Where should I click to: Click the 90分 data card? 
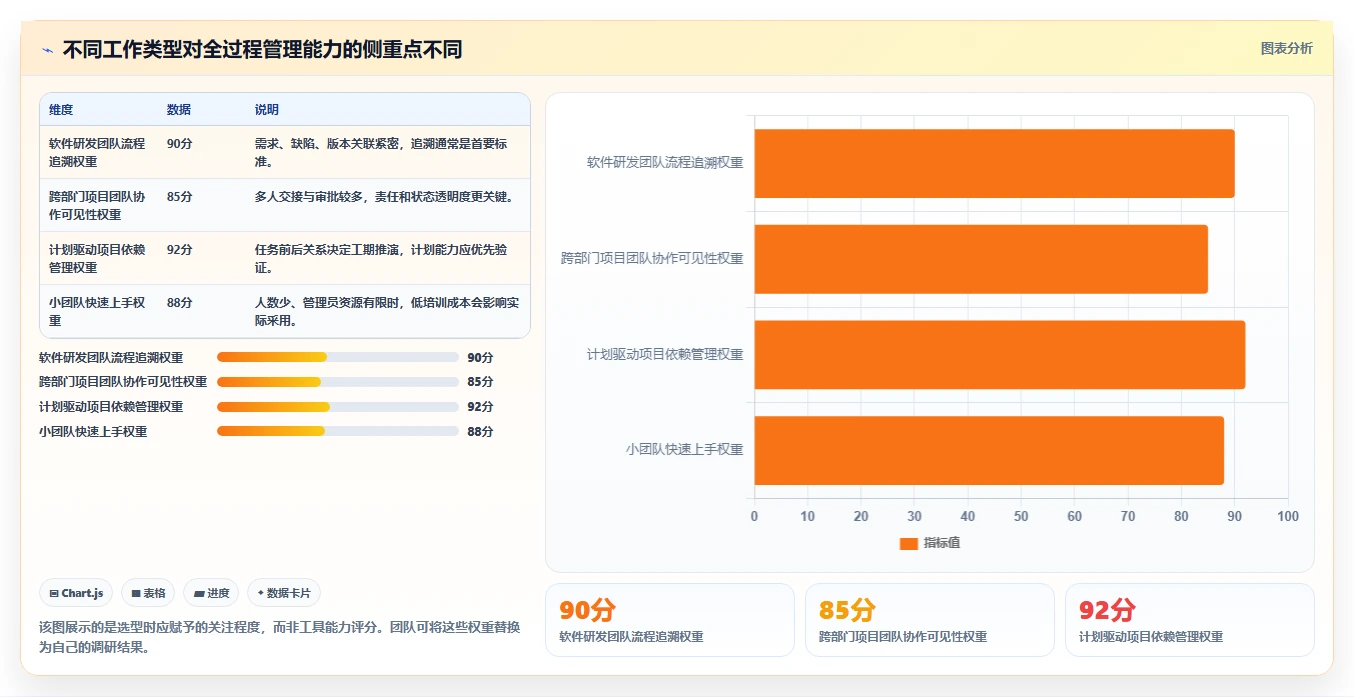click(670, 620)
